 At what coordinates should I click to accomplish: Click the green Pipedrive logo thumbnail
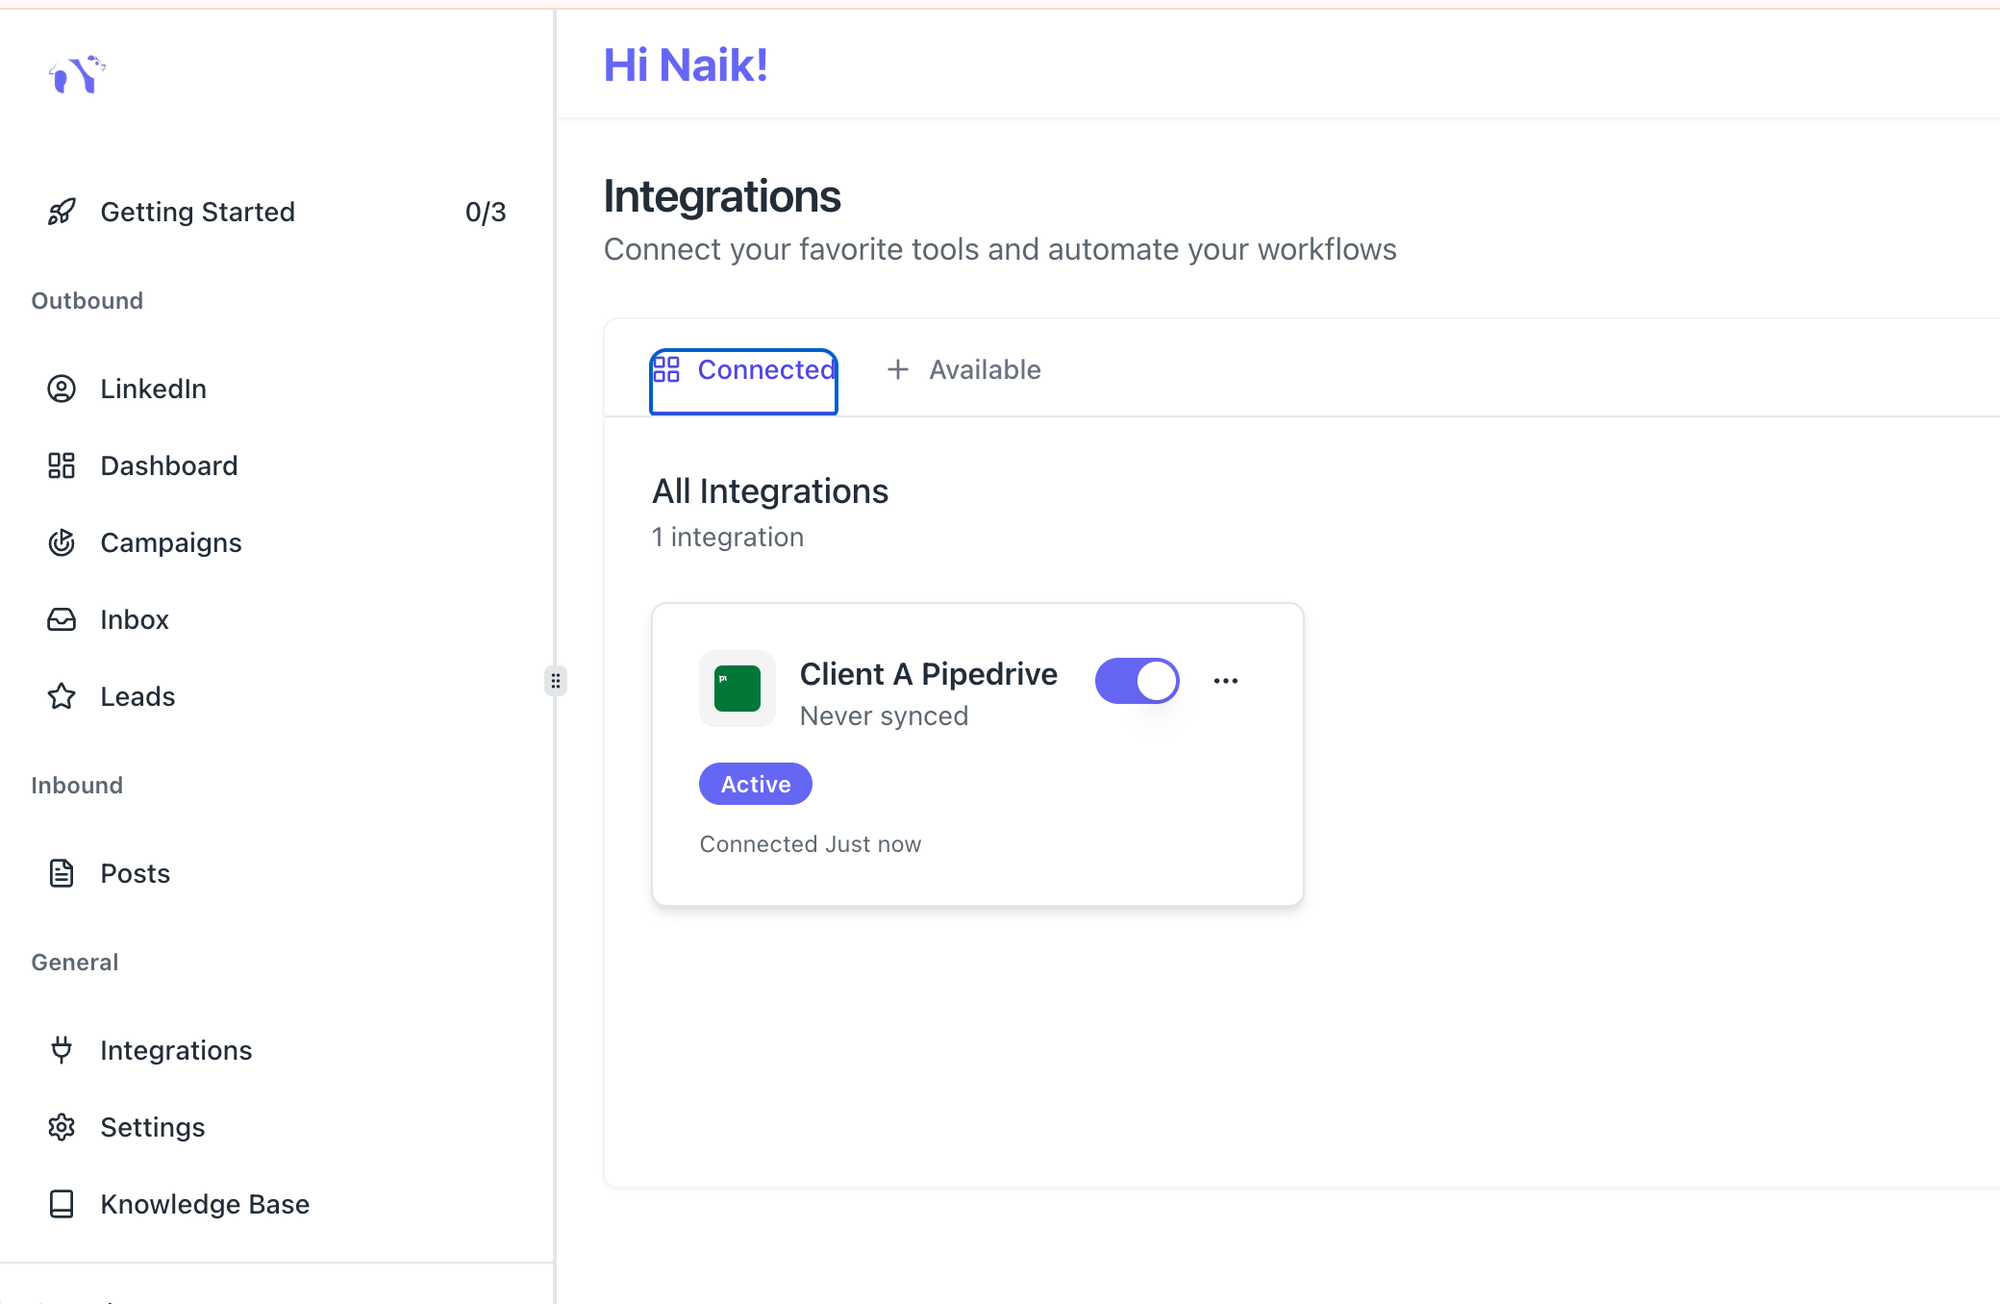tap(737, 689)
